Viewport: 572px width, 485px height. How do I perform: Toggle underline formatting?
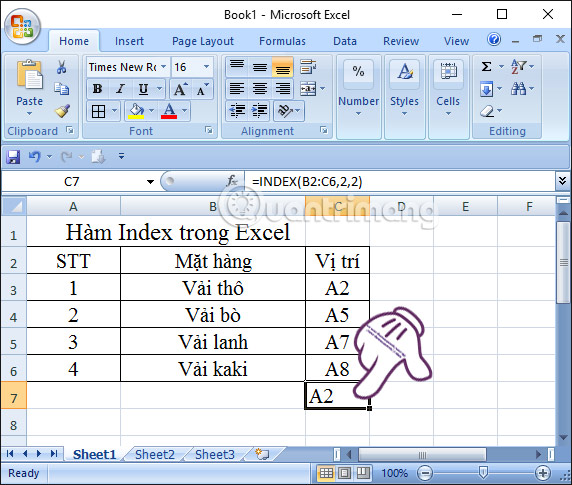(143, 89)
